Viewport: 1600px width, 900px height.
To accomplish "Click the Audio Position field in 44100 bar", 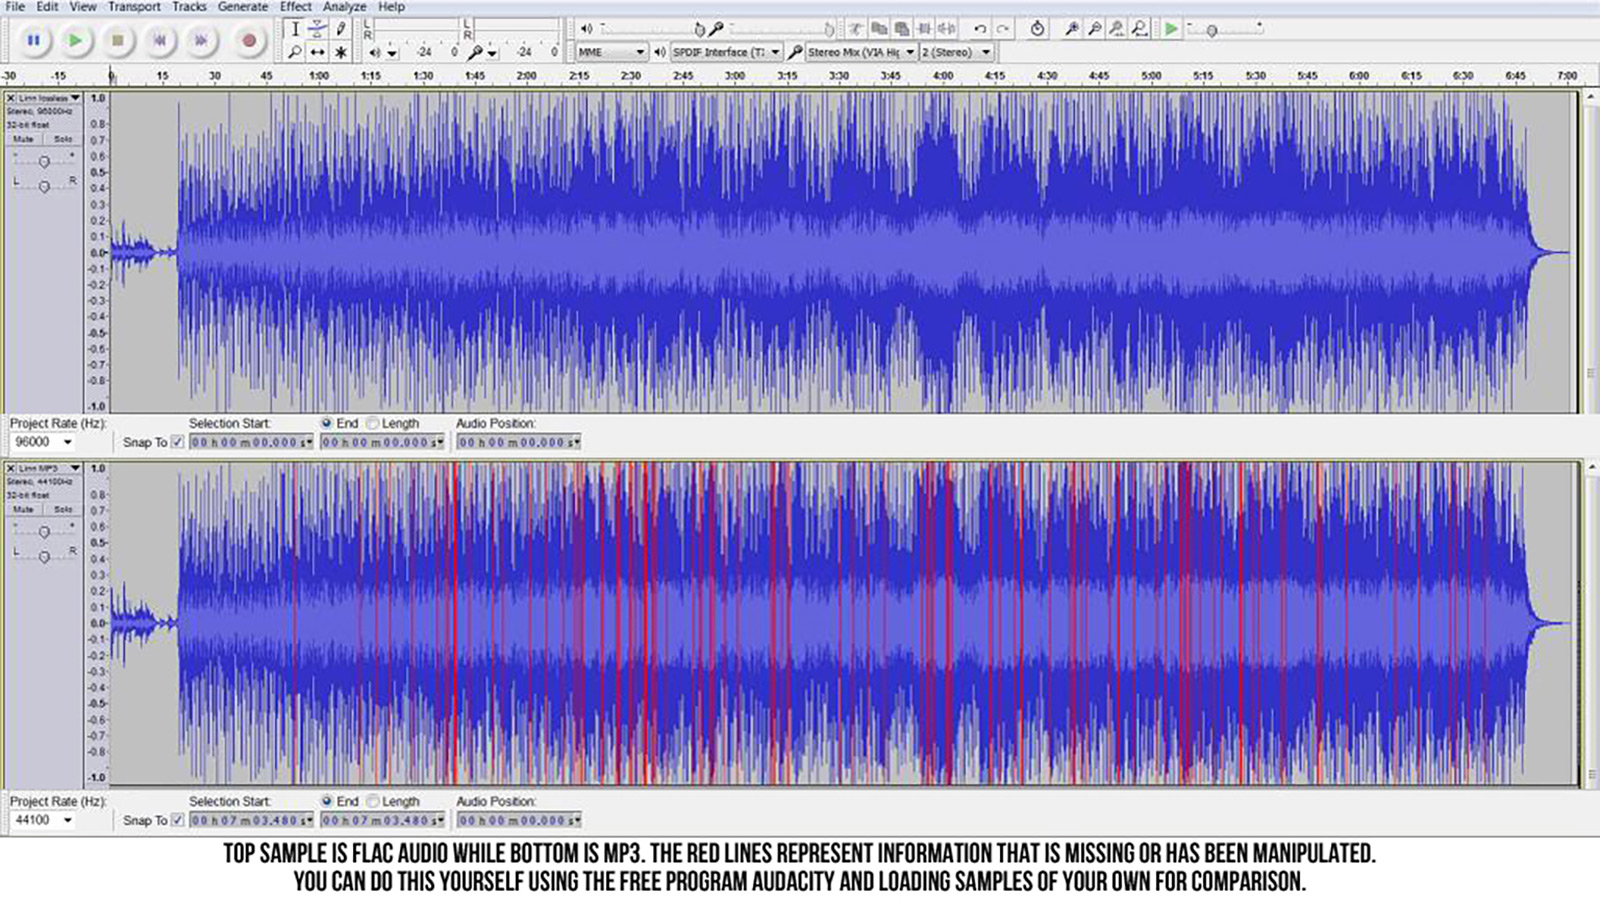I will 518,820.
